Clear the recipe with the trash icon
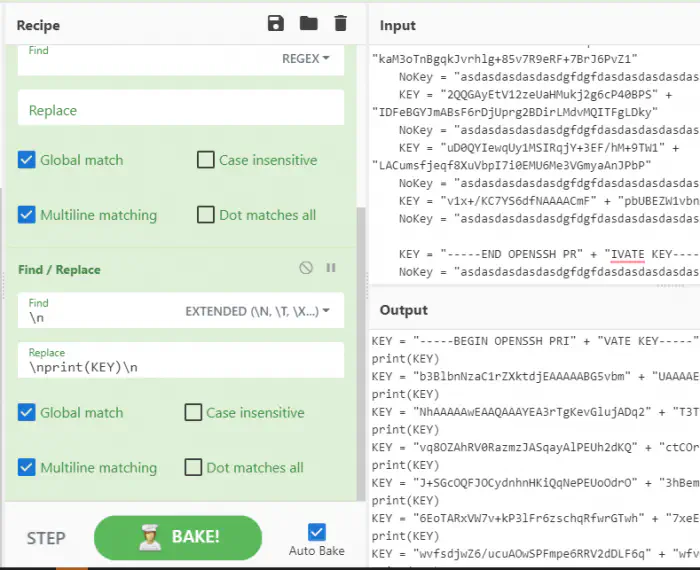Screen dimensions: 700x570 340,24
